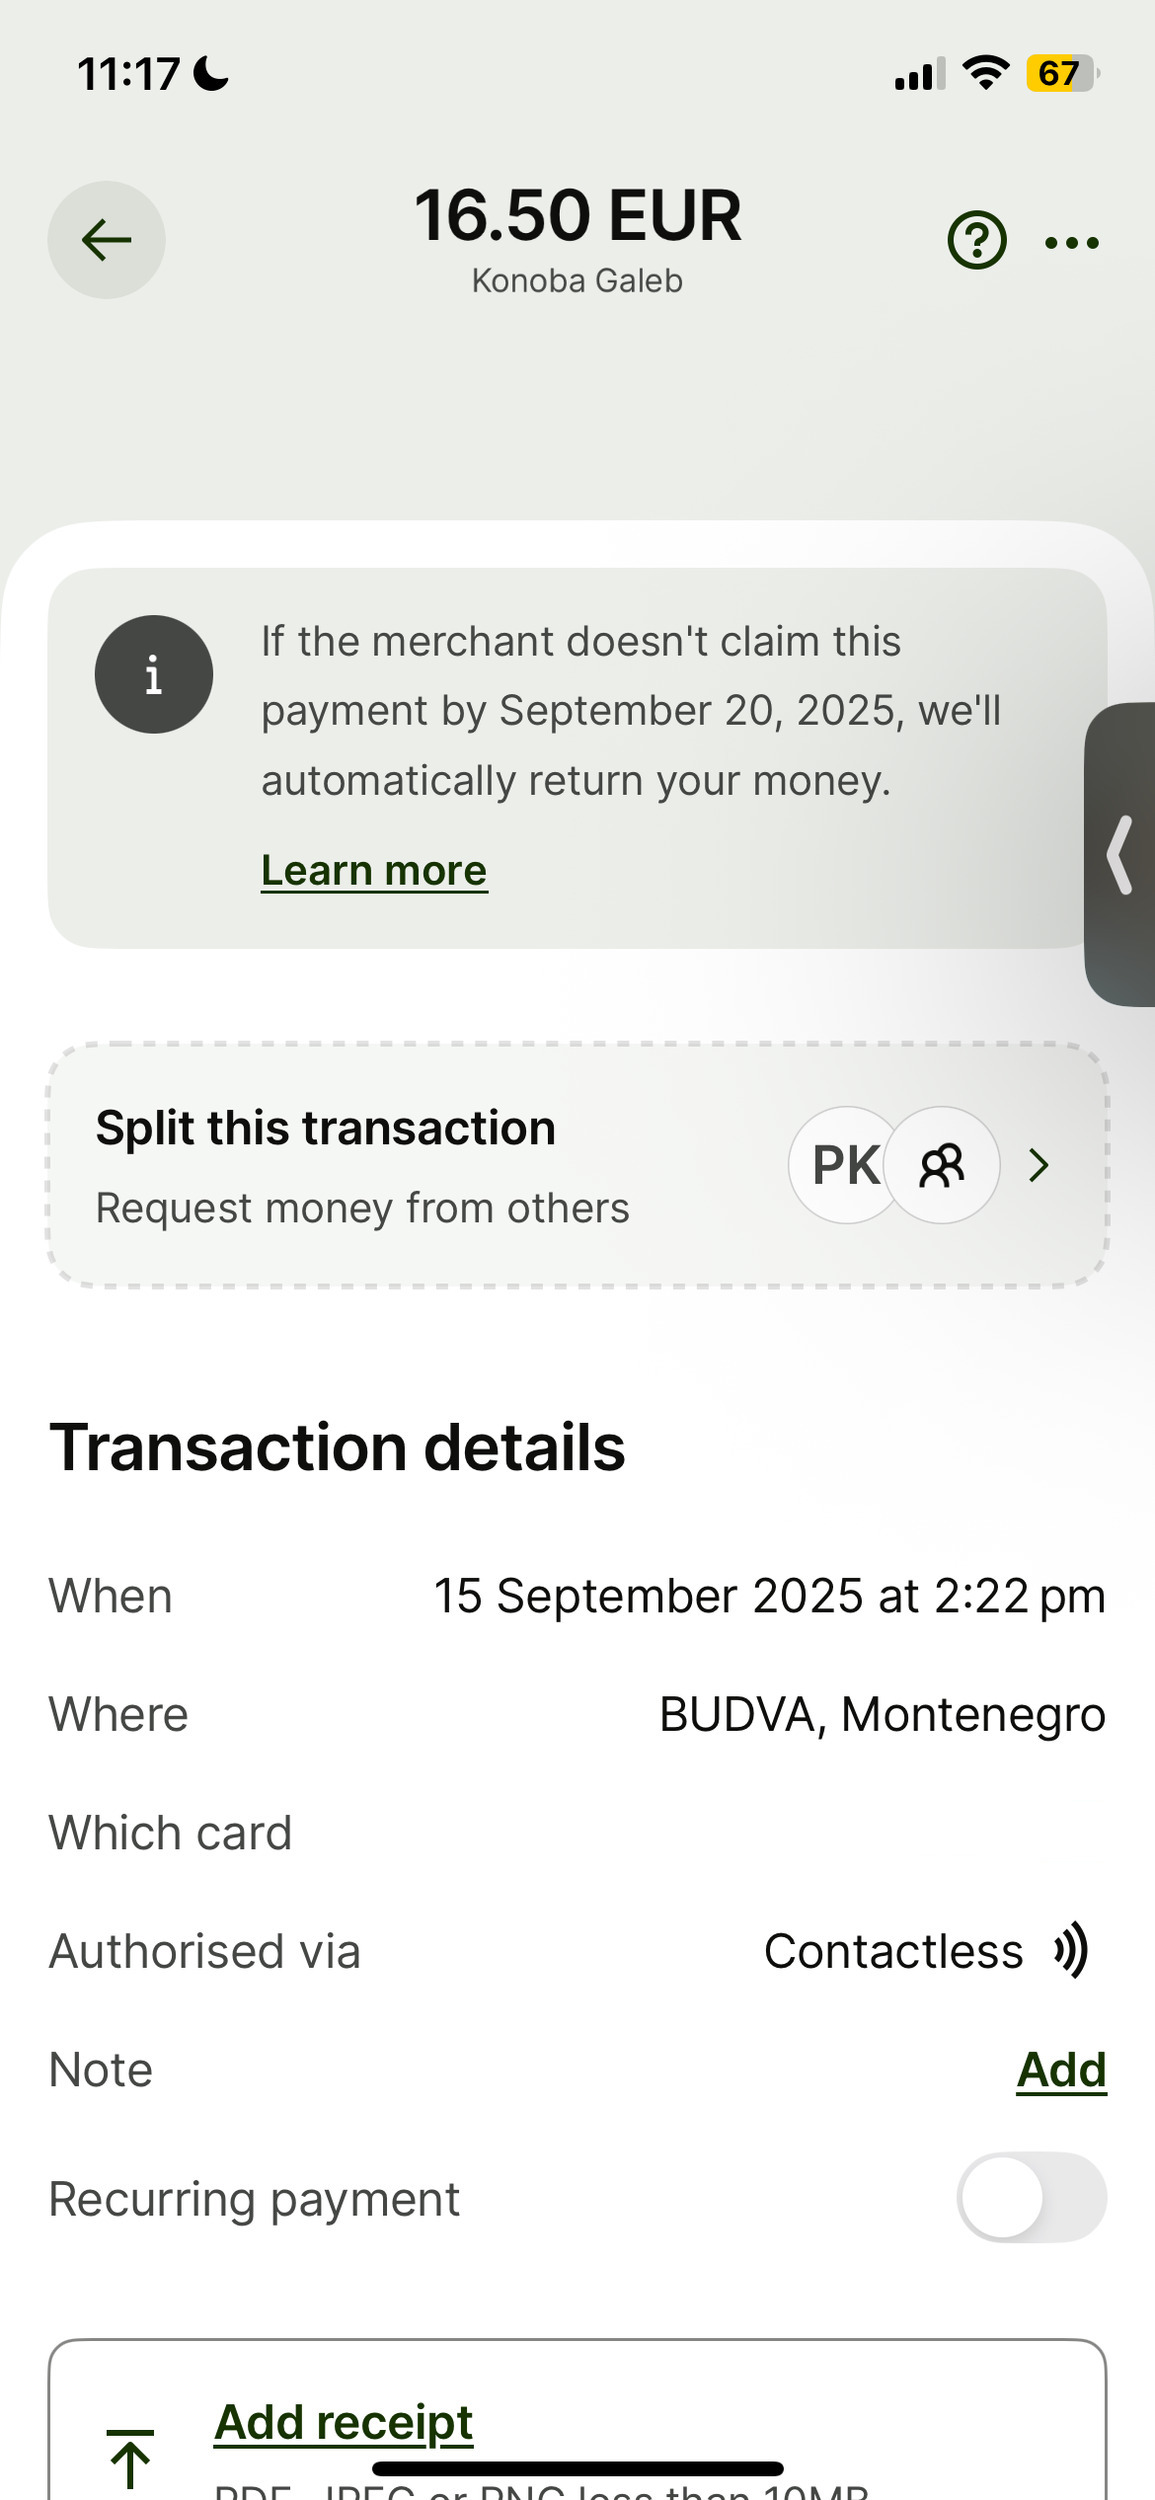This screenshot has width=1155, height=2500.
Task: Add a note to this transaction
Action: pyautogui.click(x=1061, y=2069)
